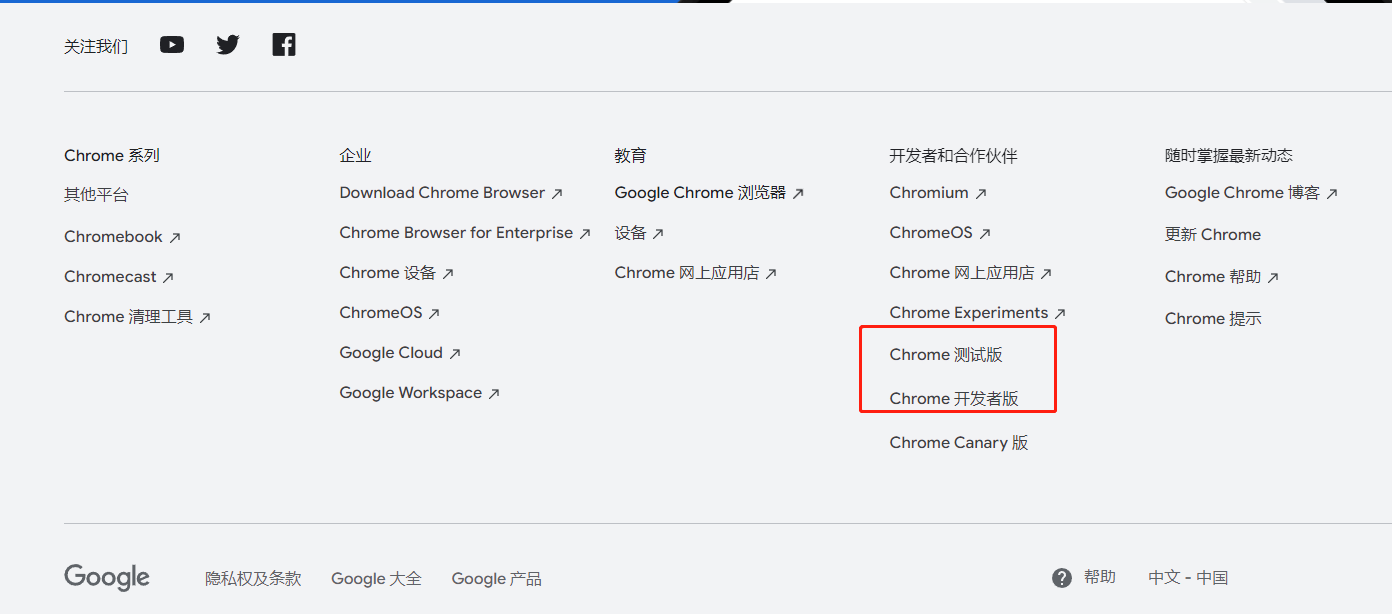Image resolution: width=1392 pixels, height=614 pixels.
Task: Click external arrow beside Chromecast
Action: [x=168, y=278]
